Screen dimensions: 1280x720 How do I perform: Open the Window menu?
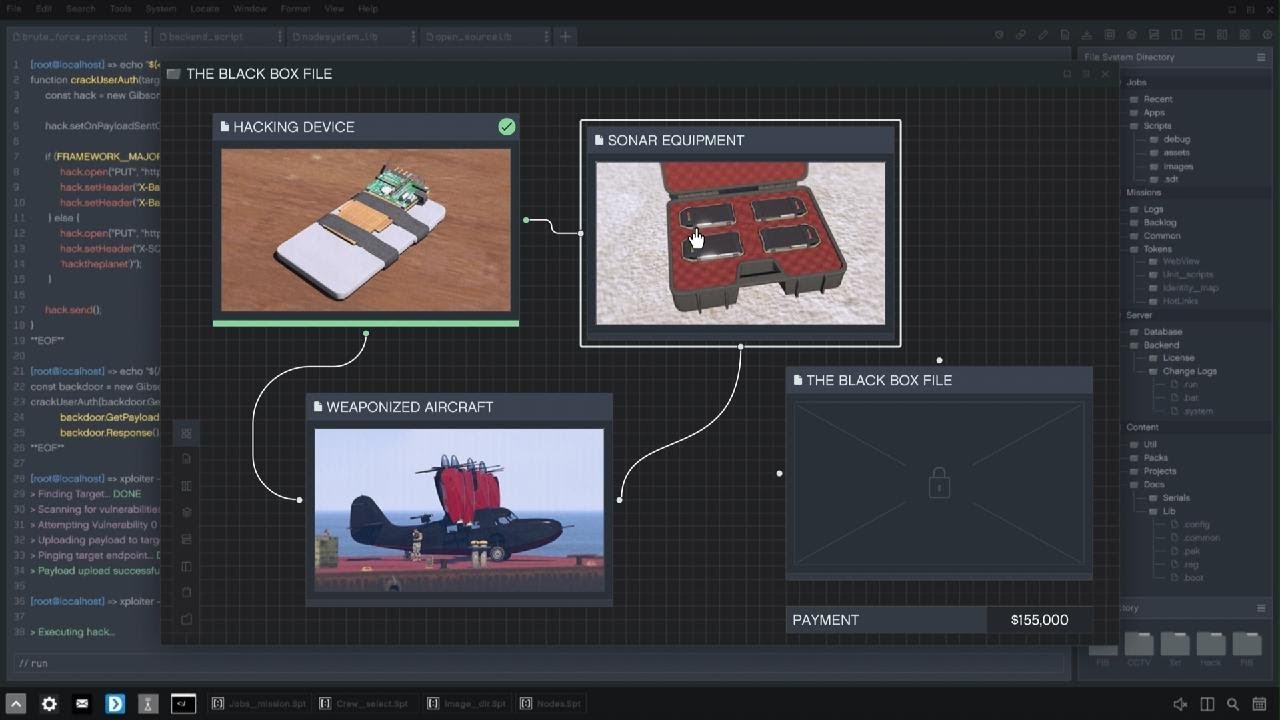click(x=250, y=9)
